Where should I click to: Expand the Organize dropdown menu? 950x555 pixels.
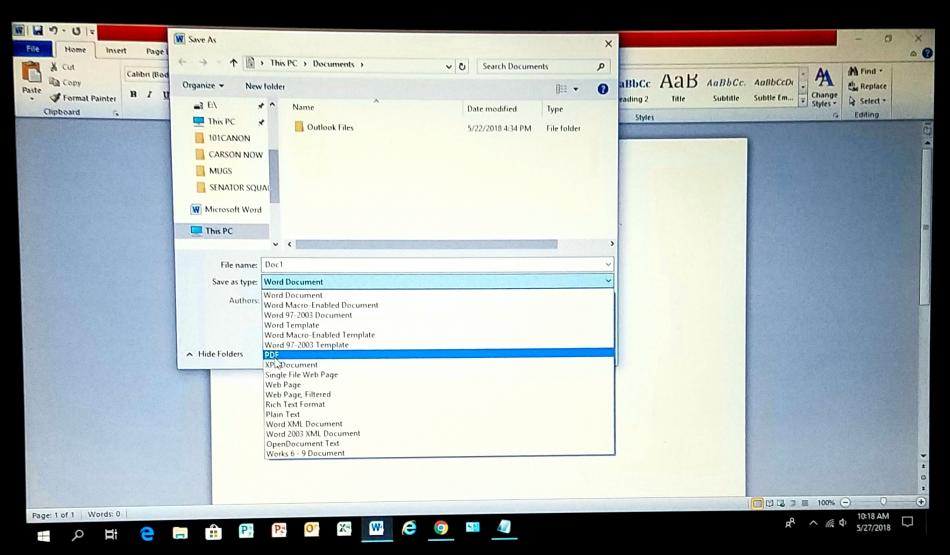pyautogui.click(x=203, y=85)
